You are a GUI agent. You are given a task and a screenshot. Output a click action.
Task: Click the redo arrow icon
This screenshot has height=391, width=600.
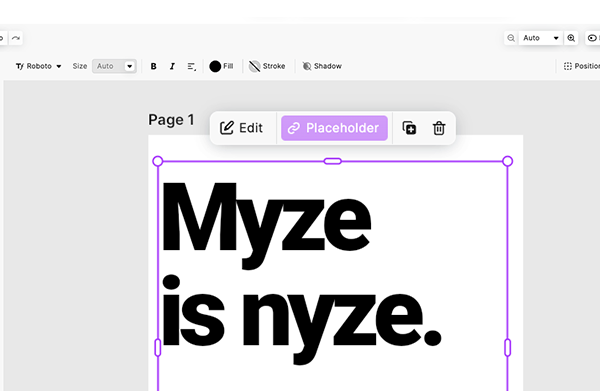pyautogui.click(x=16, y=38)
